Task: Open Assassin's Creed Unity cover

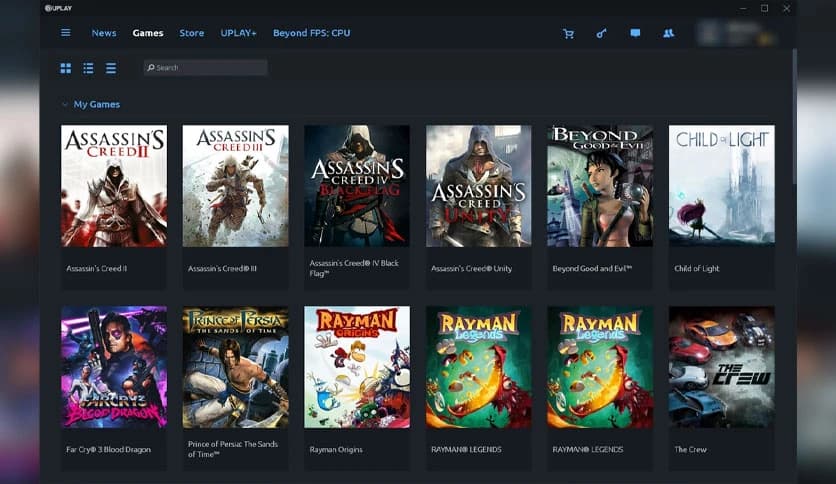Action: coord(478,186)
